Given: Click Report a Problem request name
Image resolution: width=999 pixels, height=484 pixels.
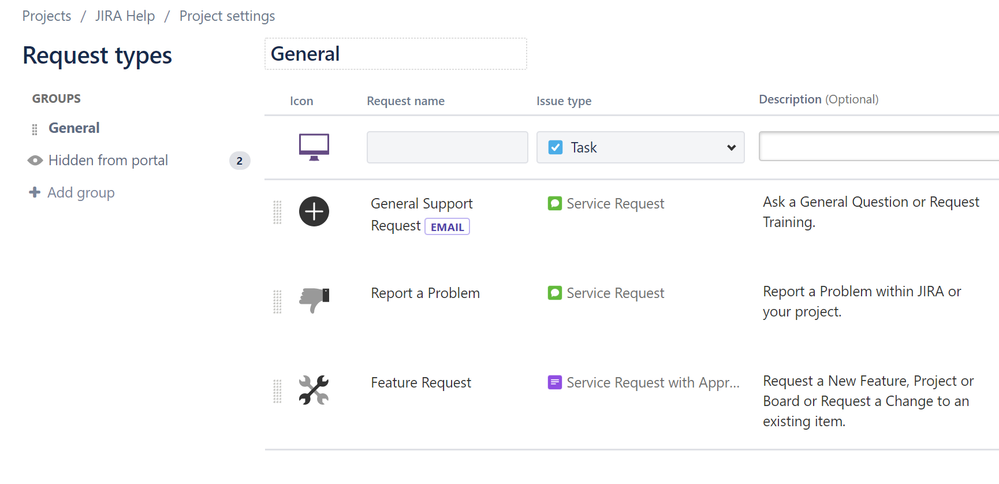Looking at the screenshot, I should (x=426, y=293).
